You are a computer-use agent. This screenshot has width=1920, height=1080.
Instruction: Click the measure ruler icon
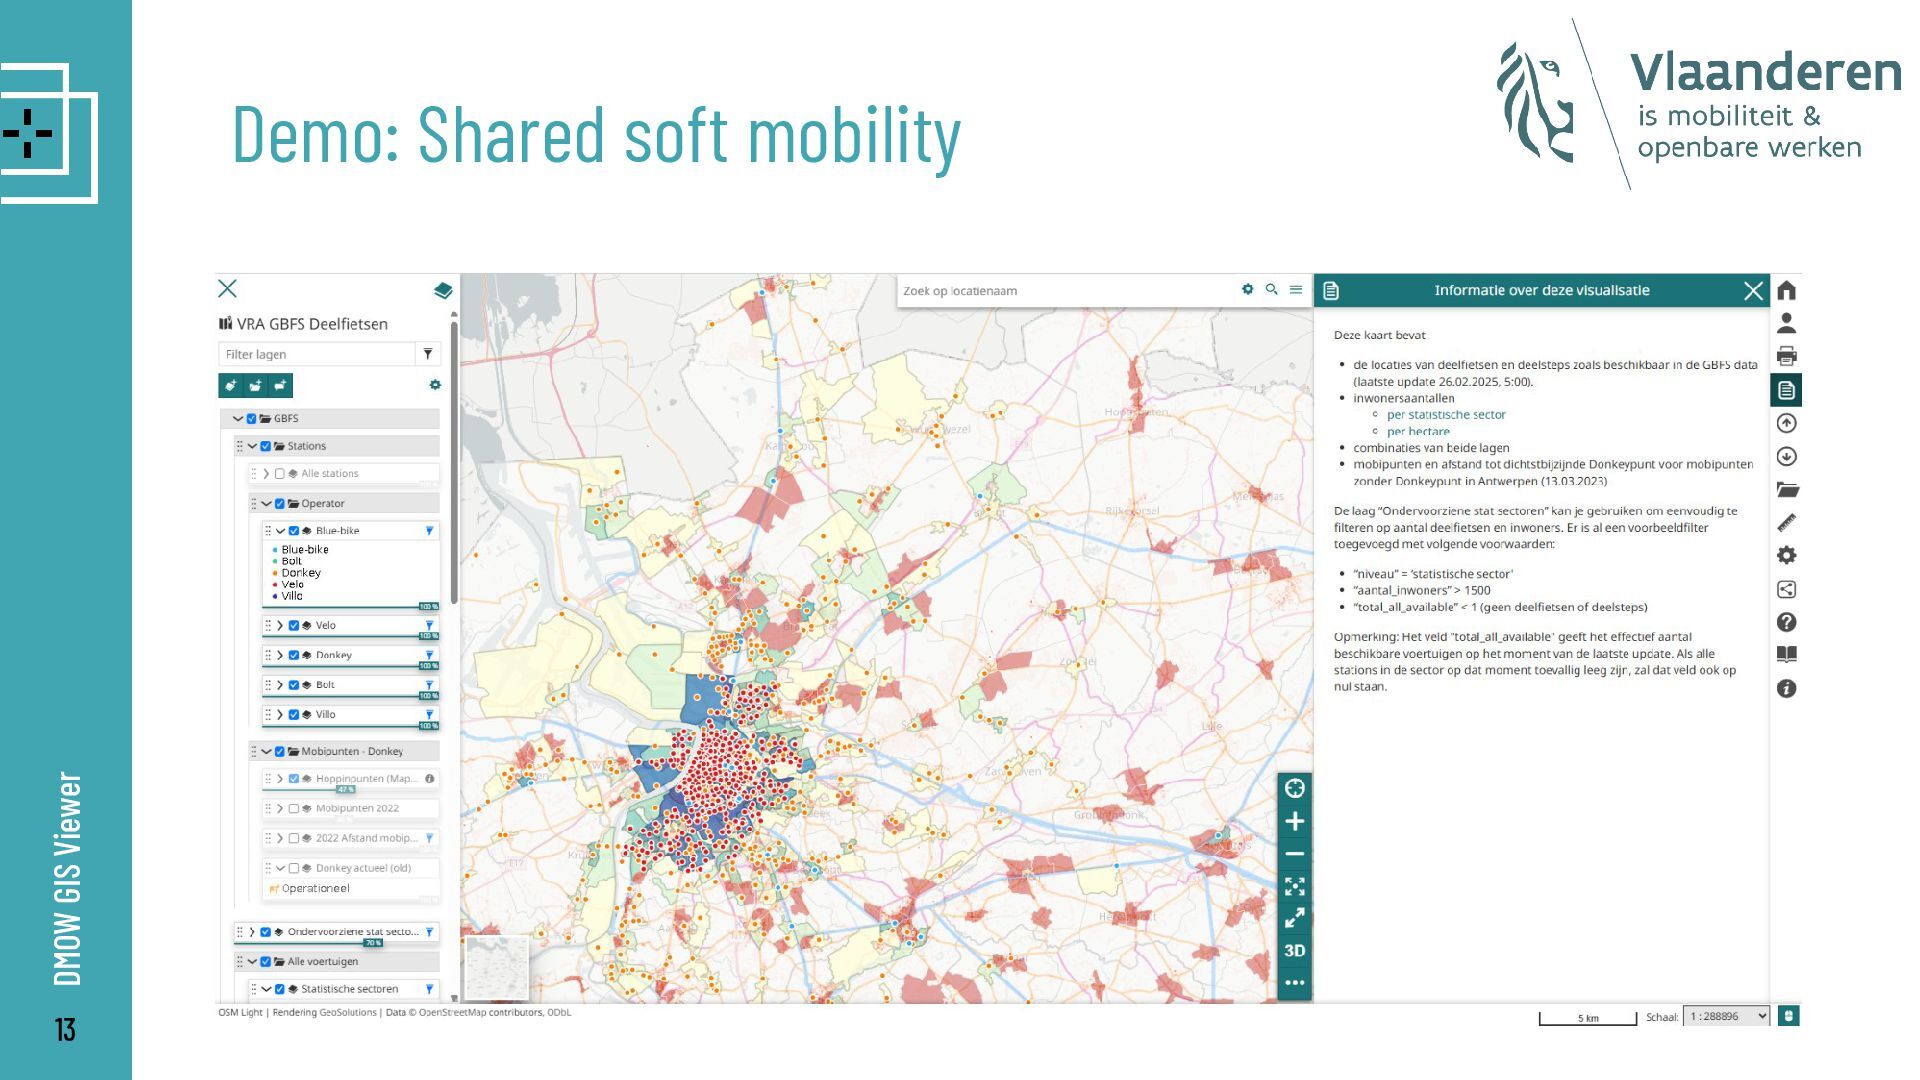1787,522
